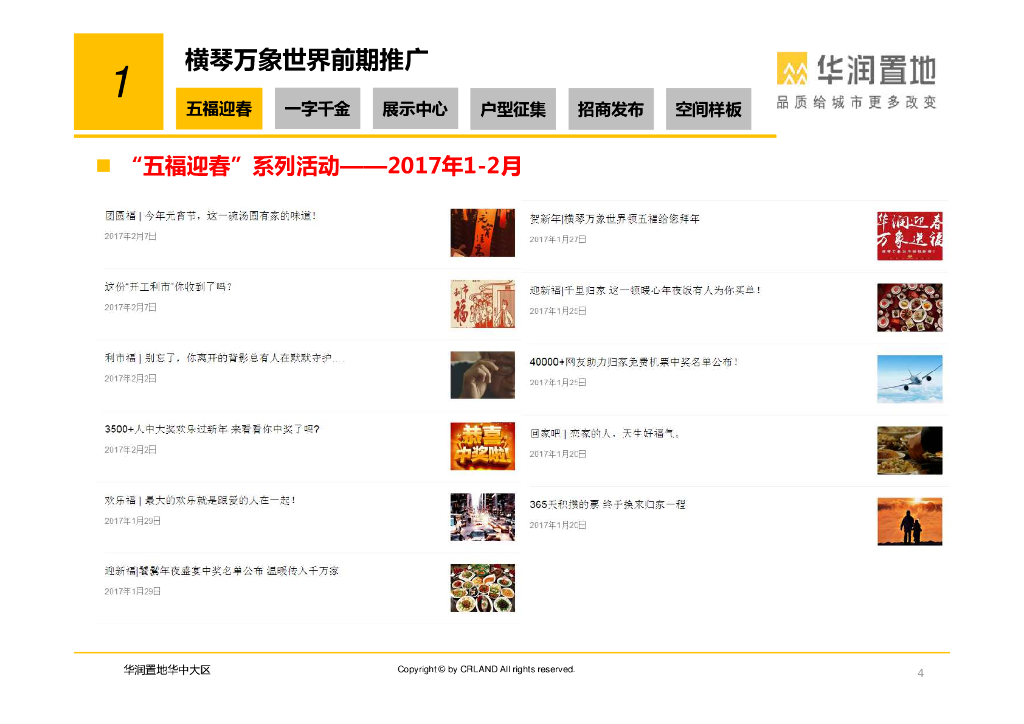Click the red heading "五福迎春"系列活动

[326, 166]
